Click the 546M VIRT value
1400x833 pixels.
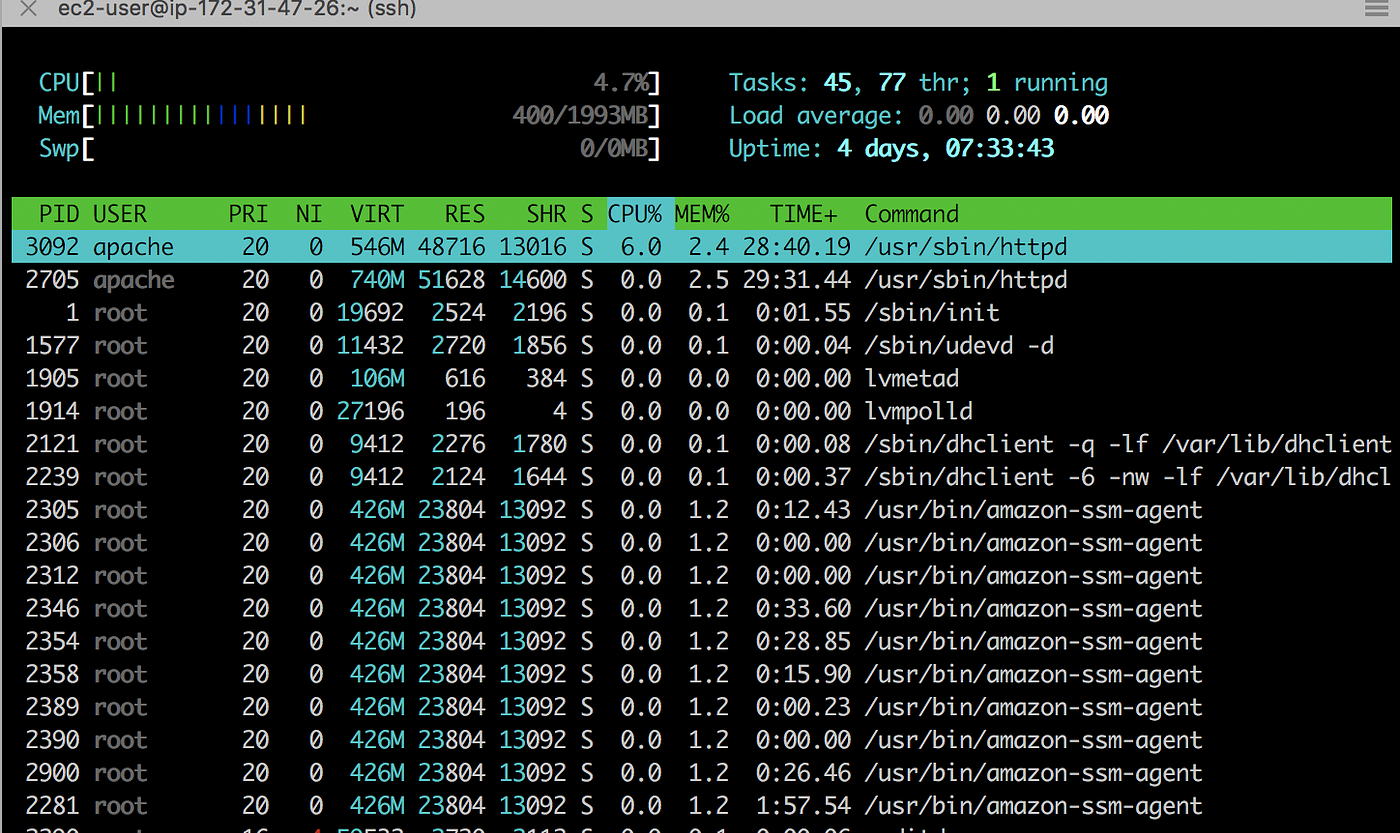[377, 247]
